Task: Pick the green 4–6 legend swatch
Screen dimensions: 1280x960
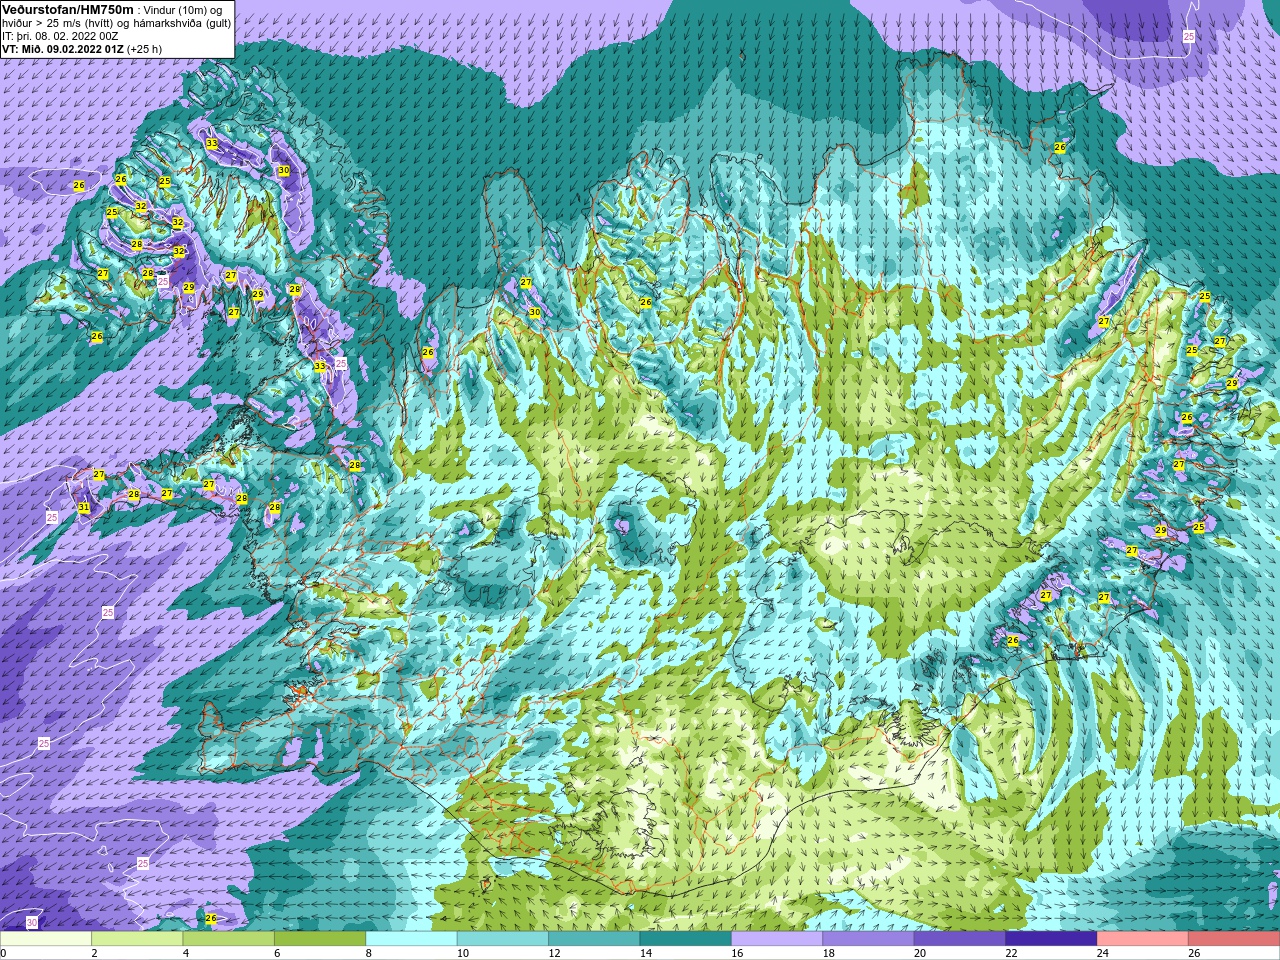Action: [x=229, y=939]
